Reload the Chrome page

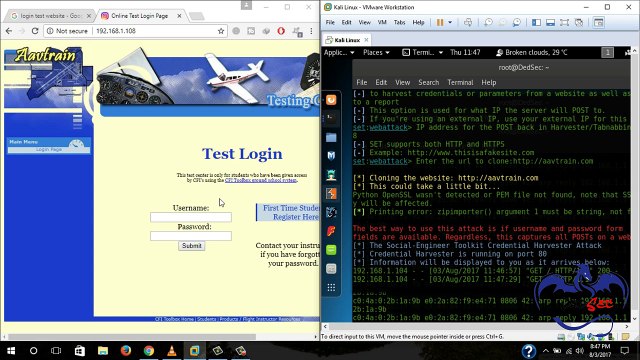35,31
